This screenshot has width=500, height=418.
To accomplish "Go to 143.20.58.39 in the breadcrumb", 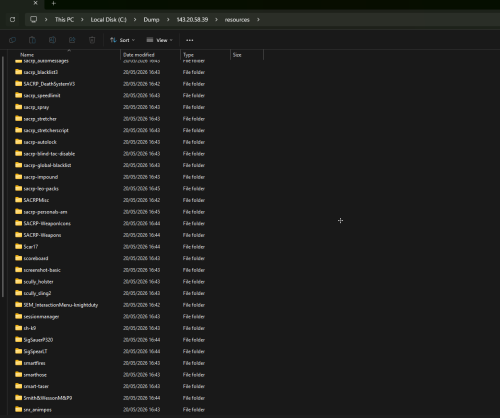I will tap(192, 20).
